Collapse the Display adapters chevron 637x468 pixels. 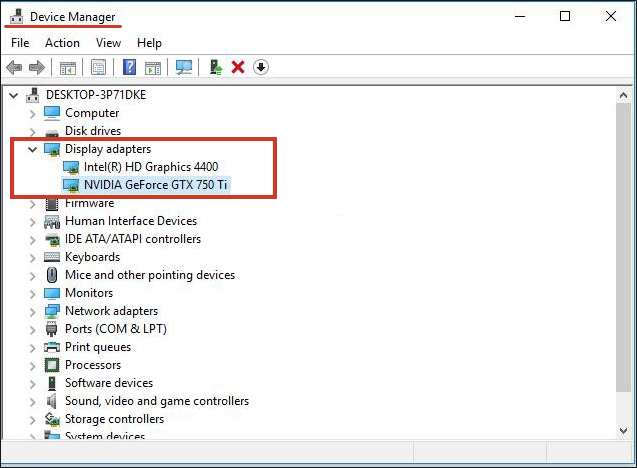coord(32,150)
